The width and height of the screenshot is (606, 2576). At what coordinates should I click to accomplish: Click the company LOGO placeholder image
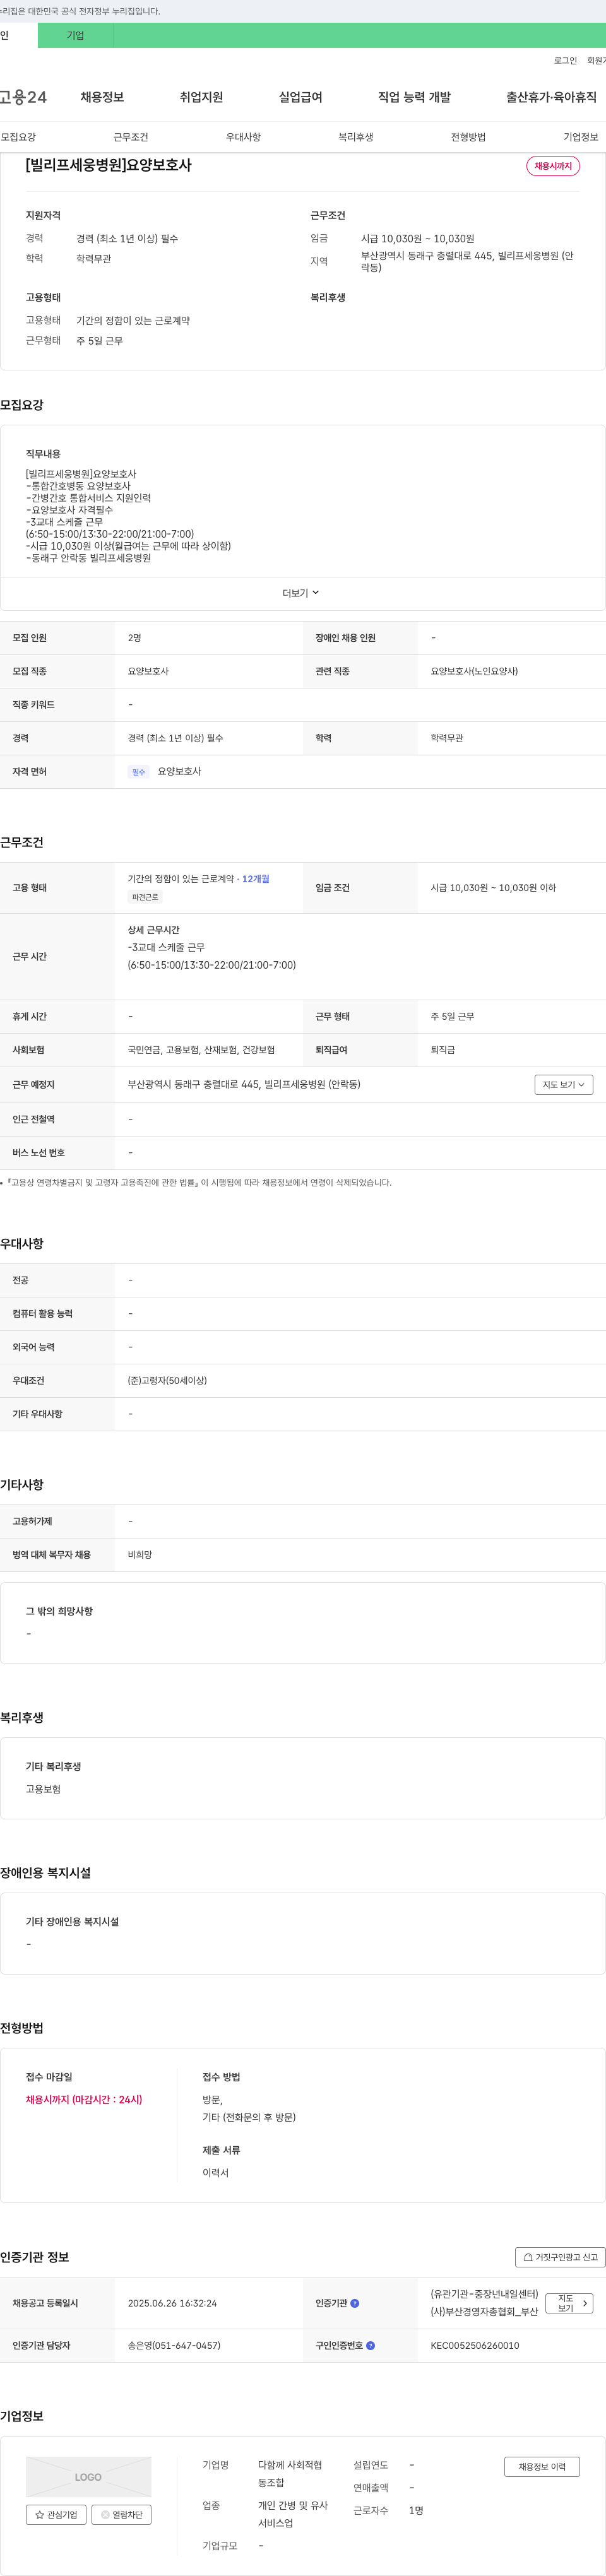coord(88,2477)
